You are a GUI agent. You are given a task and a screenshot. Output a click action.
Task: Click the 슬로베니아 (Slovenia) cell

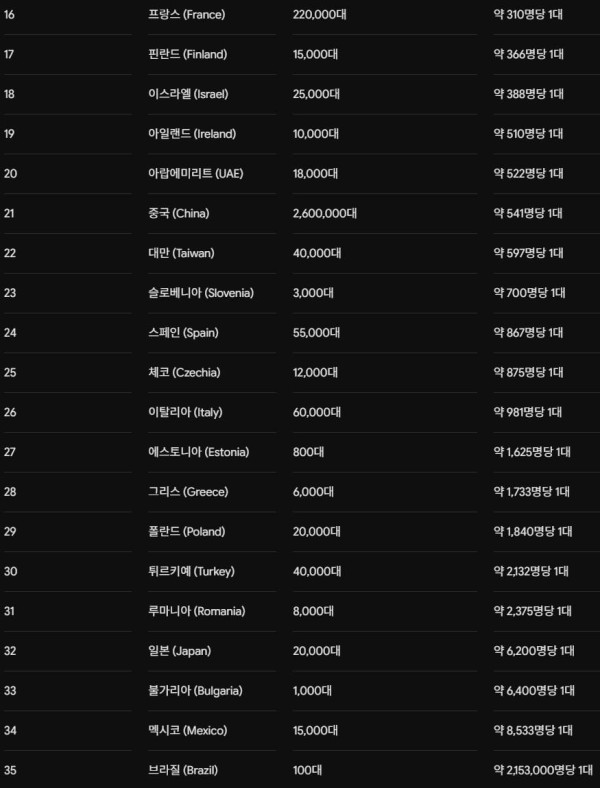point(201,292)
